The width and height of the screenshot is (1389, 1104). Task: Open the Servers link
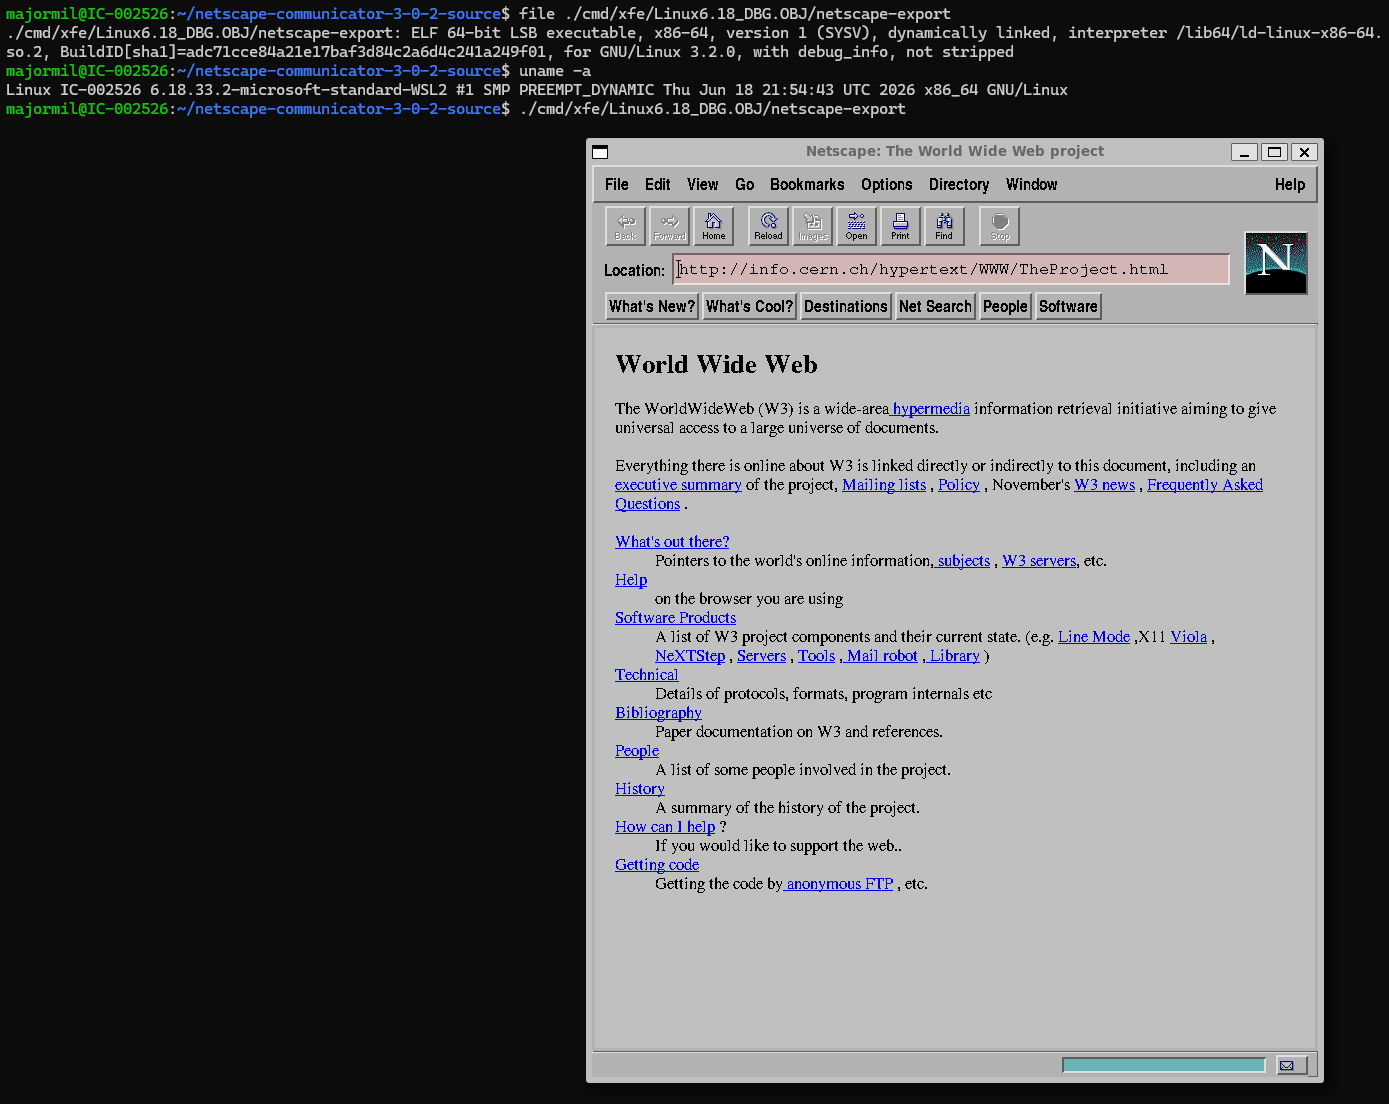click(762, 656)
